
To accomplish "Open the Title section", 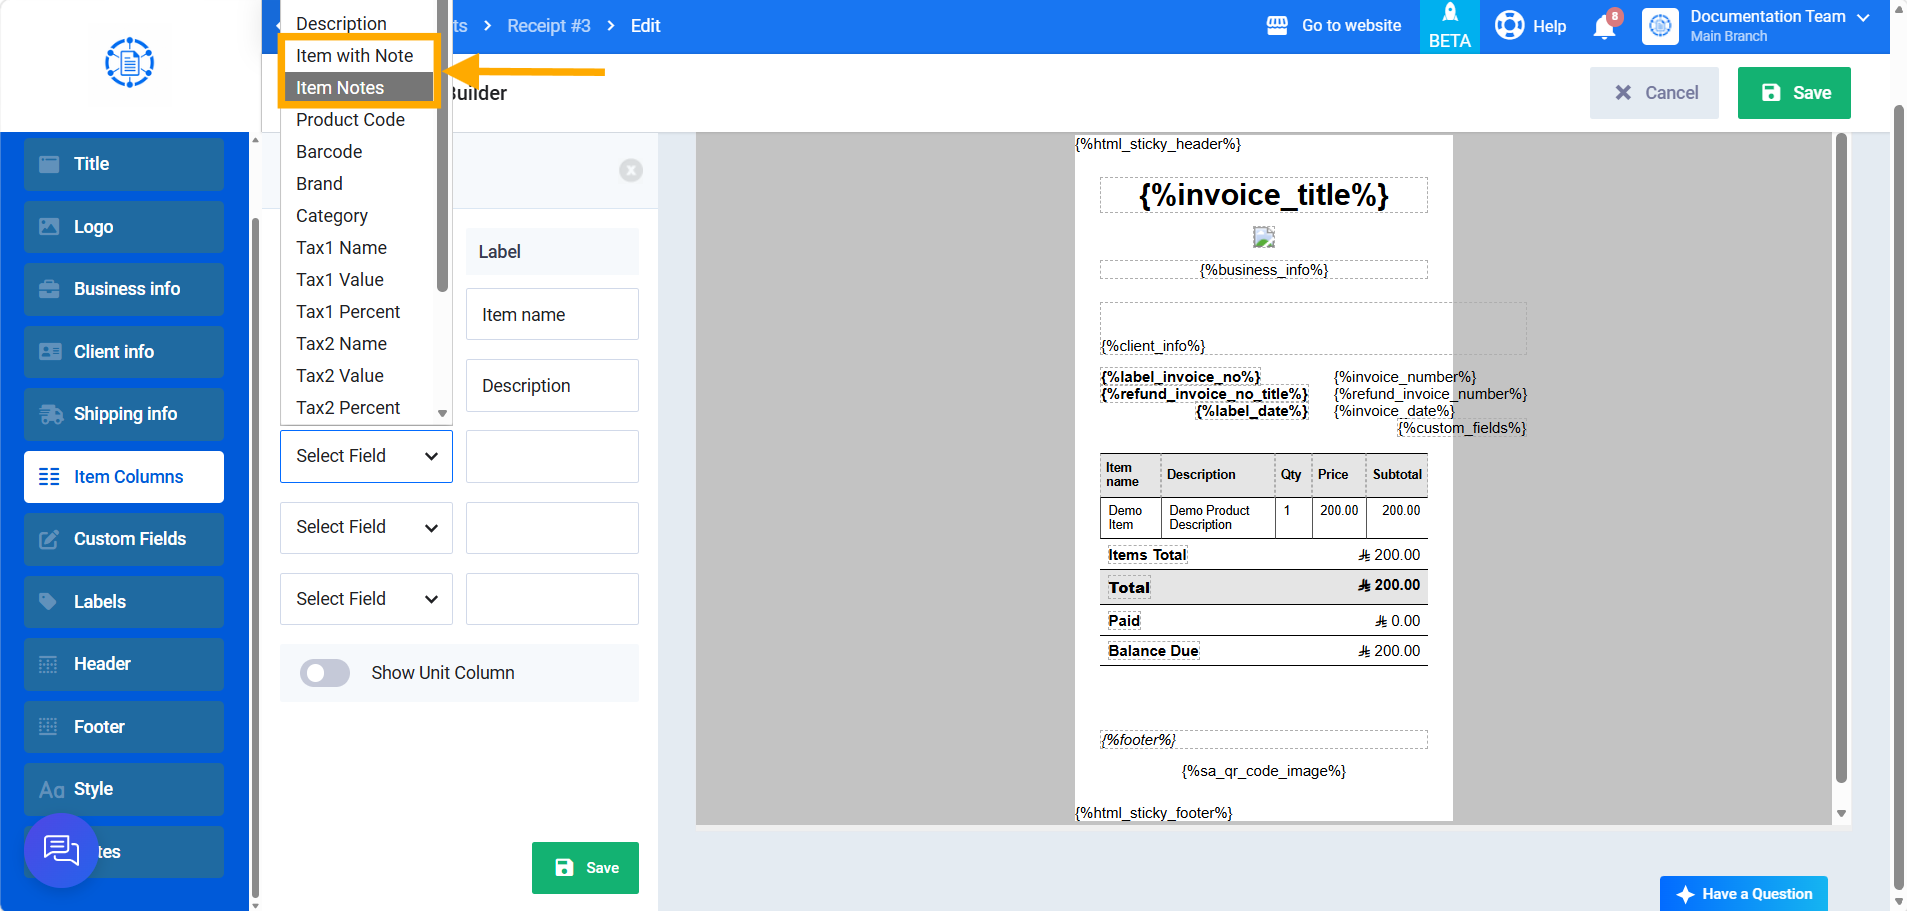I will tap(124, 164).
